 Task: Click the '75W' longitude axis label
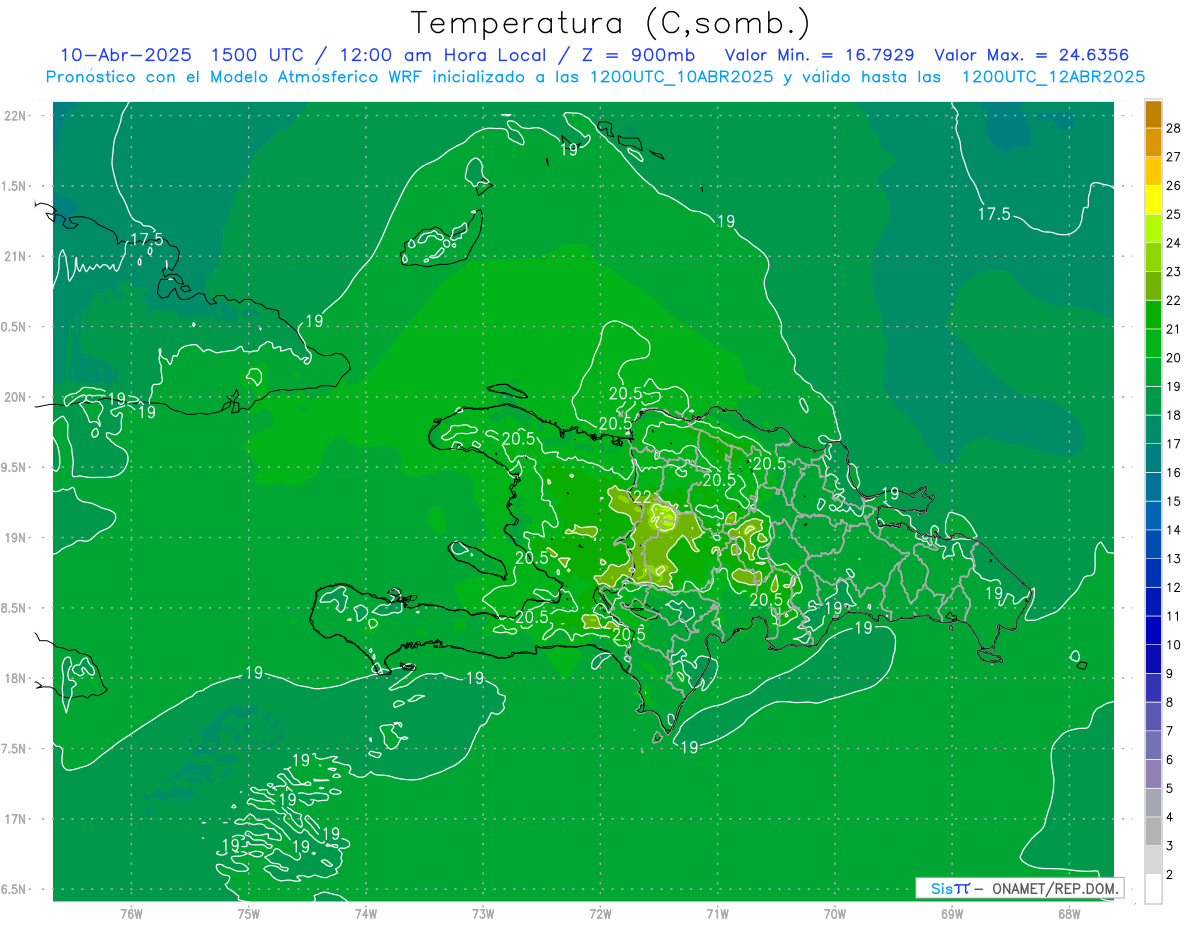click(x=248, y=914)
